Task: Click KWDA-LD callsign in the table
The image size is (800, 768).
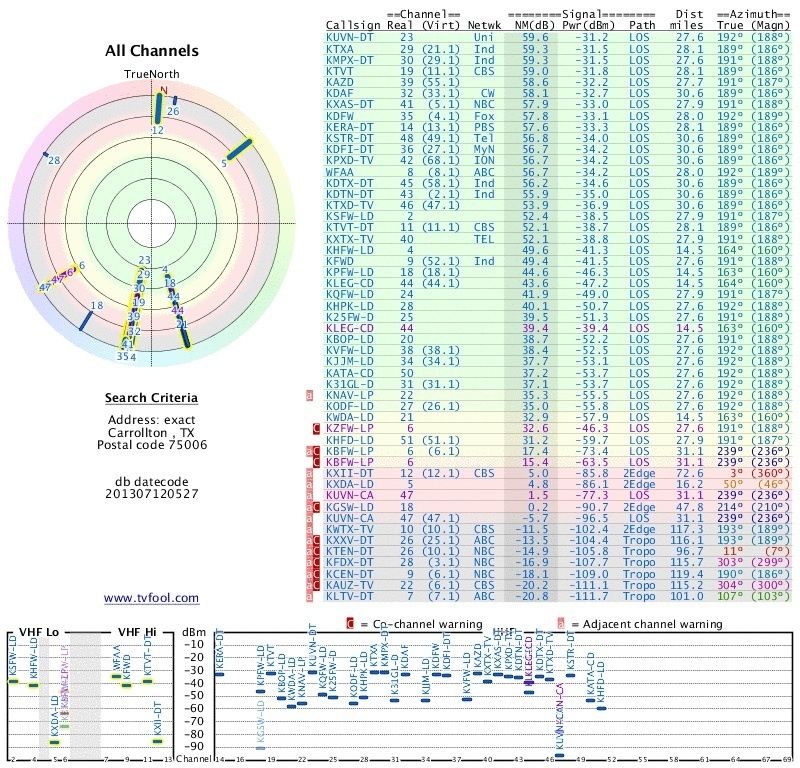Action: (349, 417)
